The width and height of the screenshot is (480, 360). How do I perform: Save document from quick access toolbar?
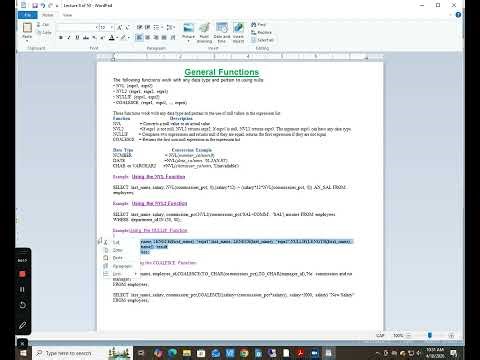(x=35, y=5)
